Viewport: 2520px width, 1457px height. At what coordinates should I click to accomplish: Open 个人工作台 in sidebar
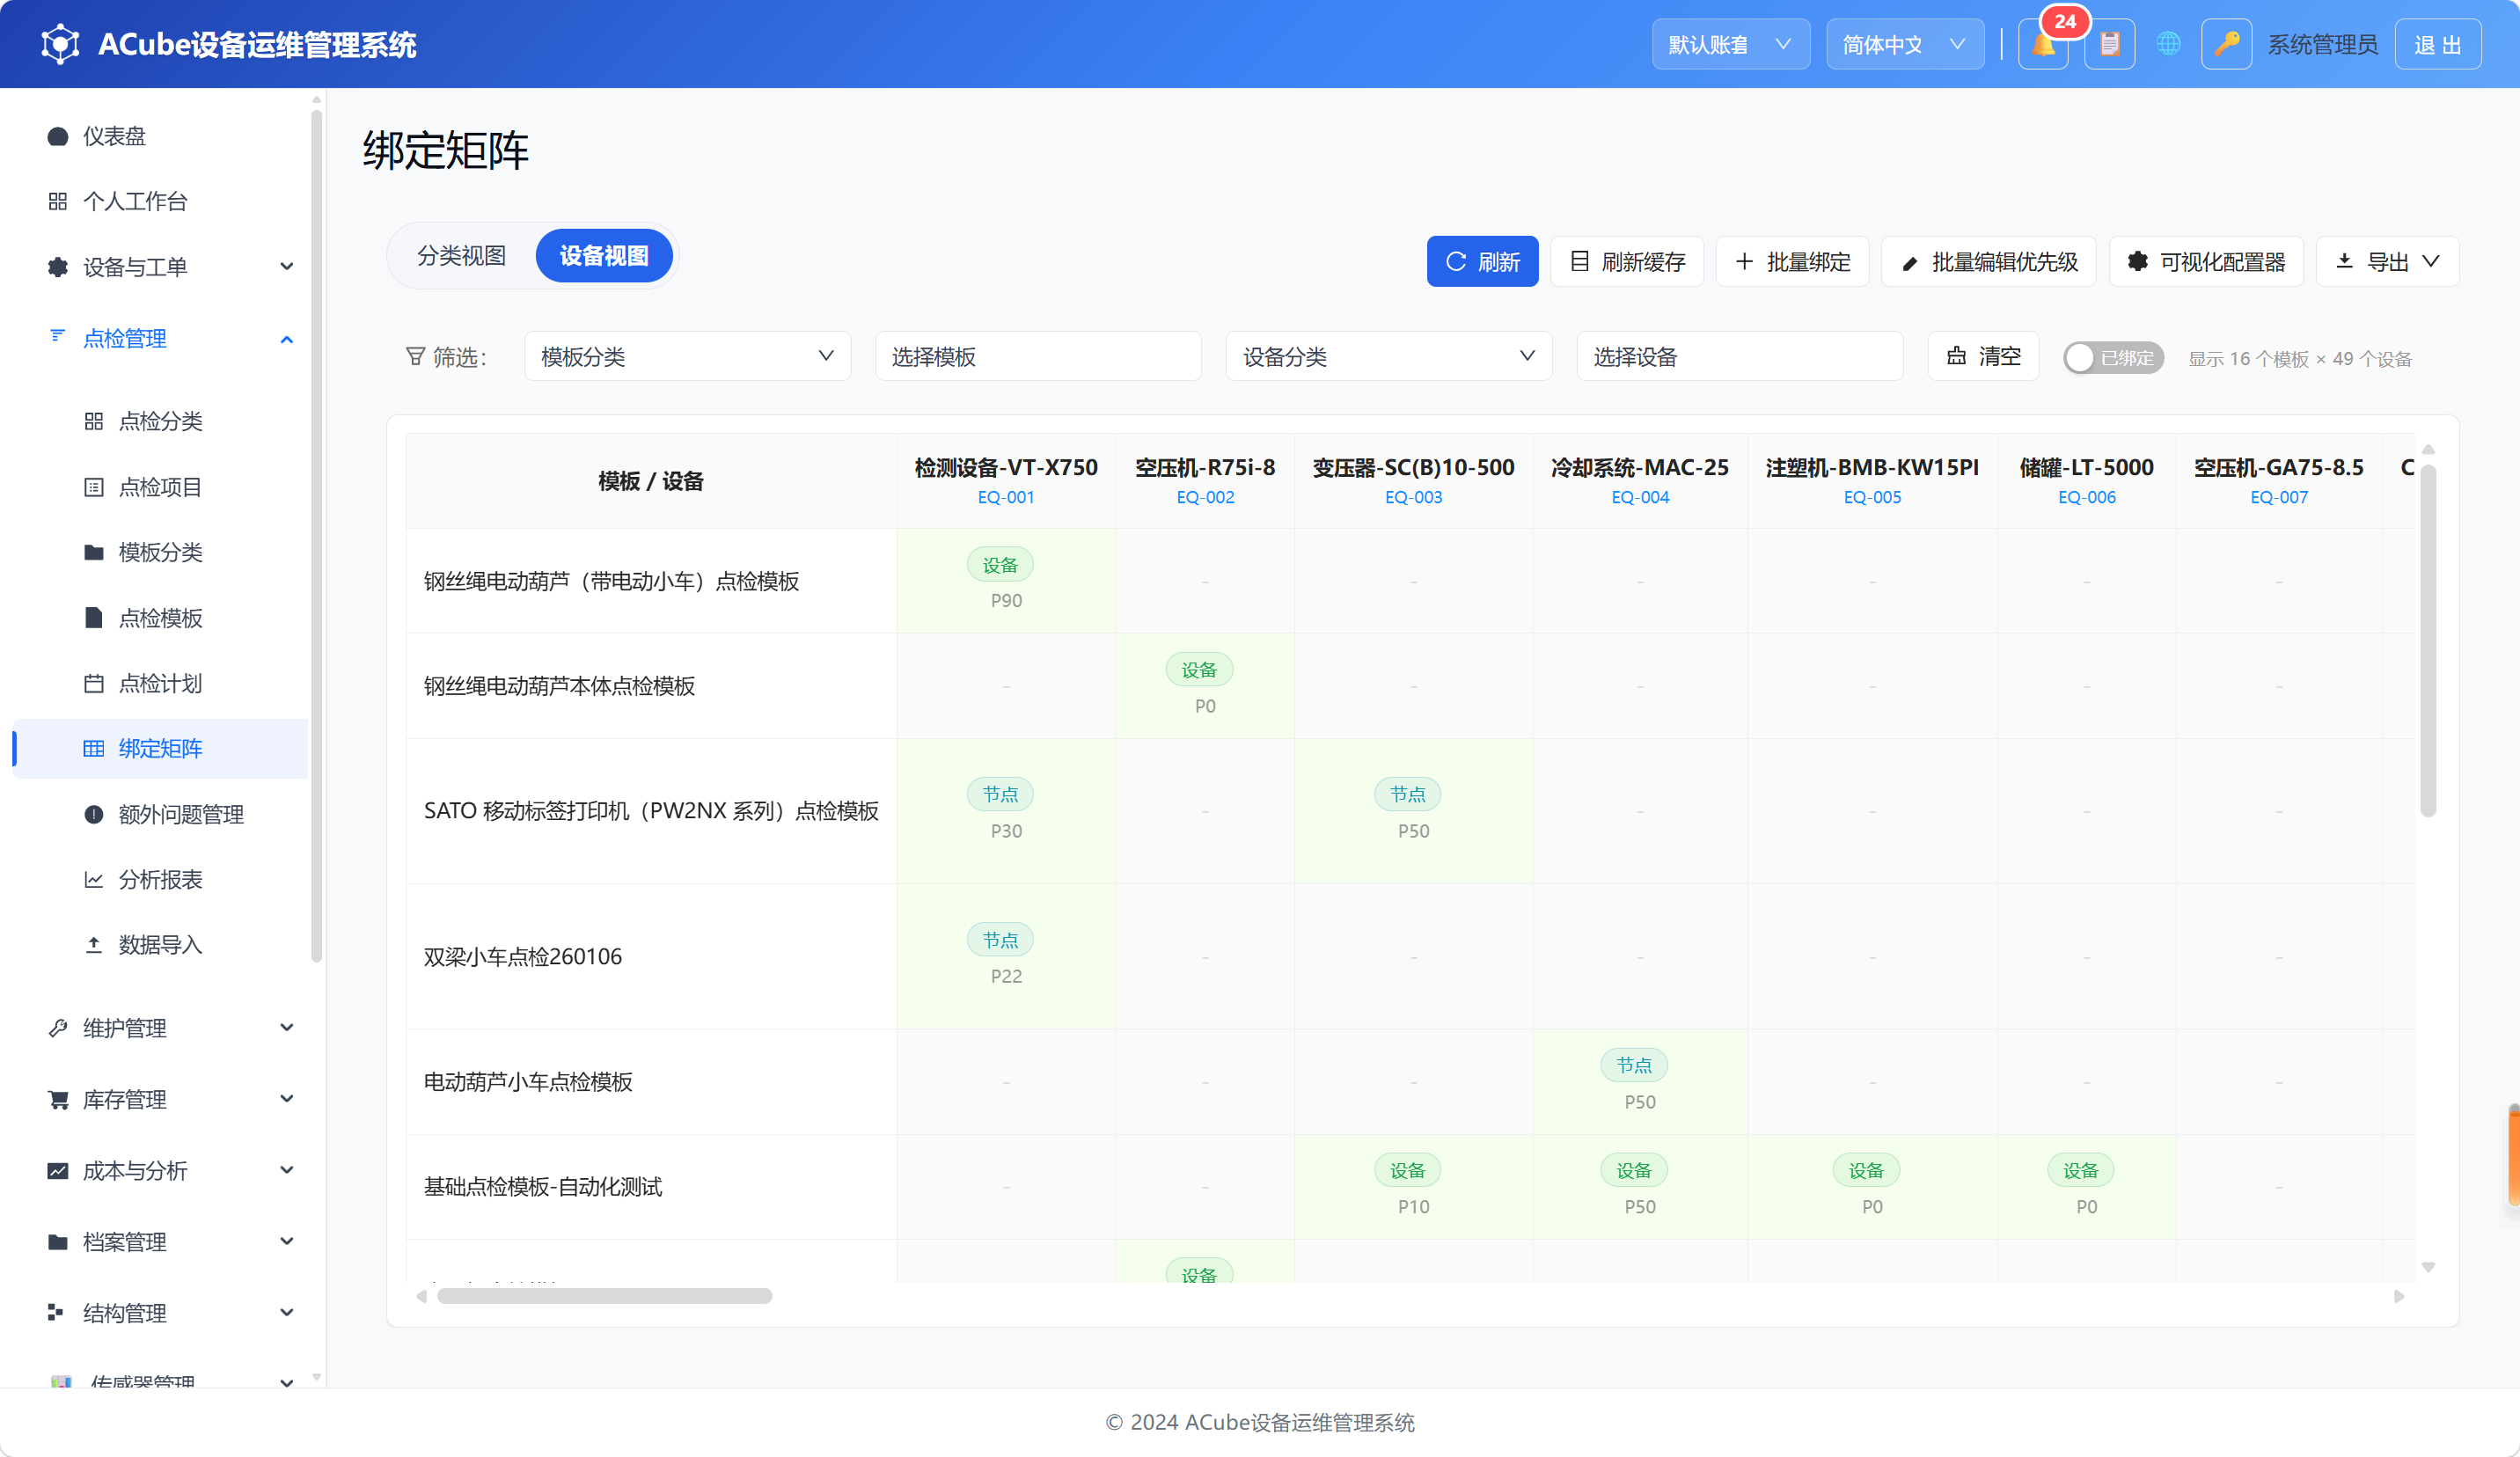[160, 201]
